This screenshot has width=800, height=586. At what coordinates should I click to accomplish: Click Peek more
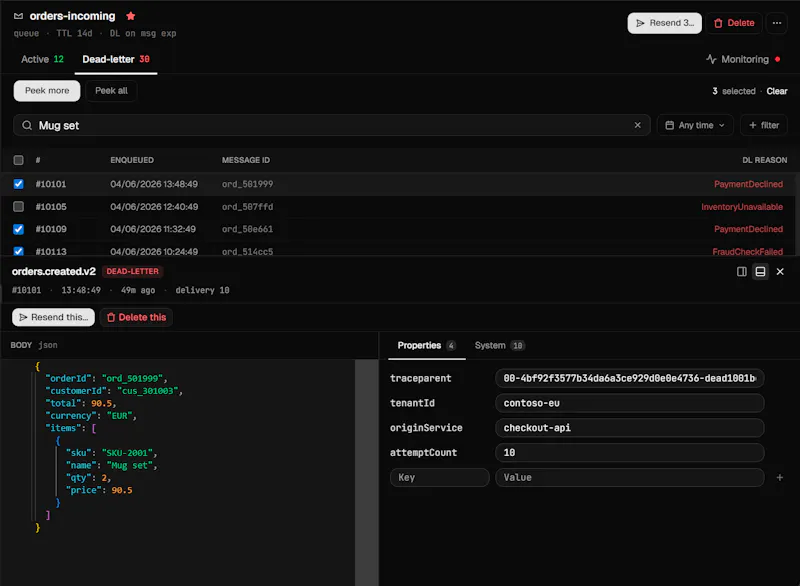point(47,91)
